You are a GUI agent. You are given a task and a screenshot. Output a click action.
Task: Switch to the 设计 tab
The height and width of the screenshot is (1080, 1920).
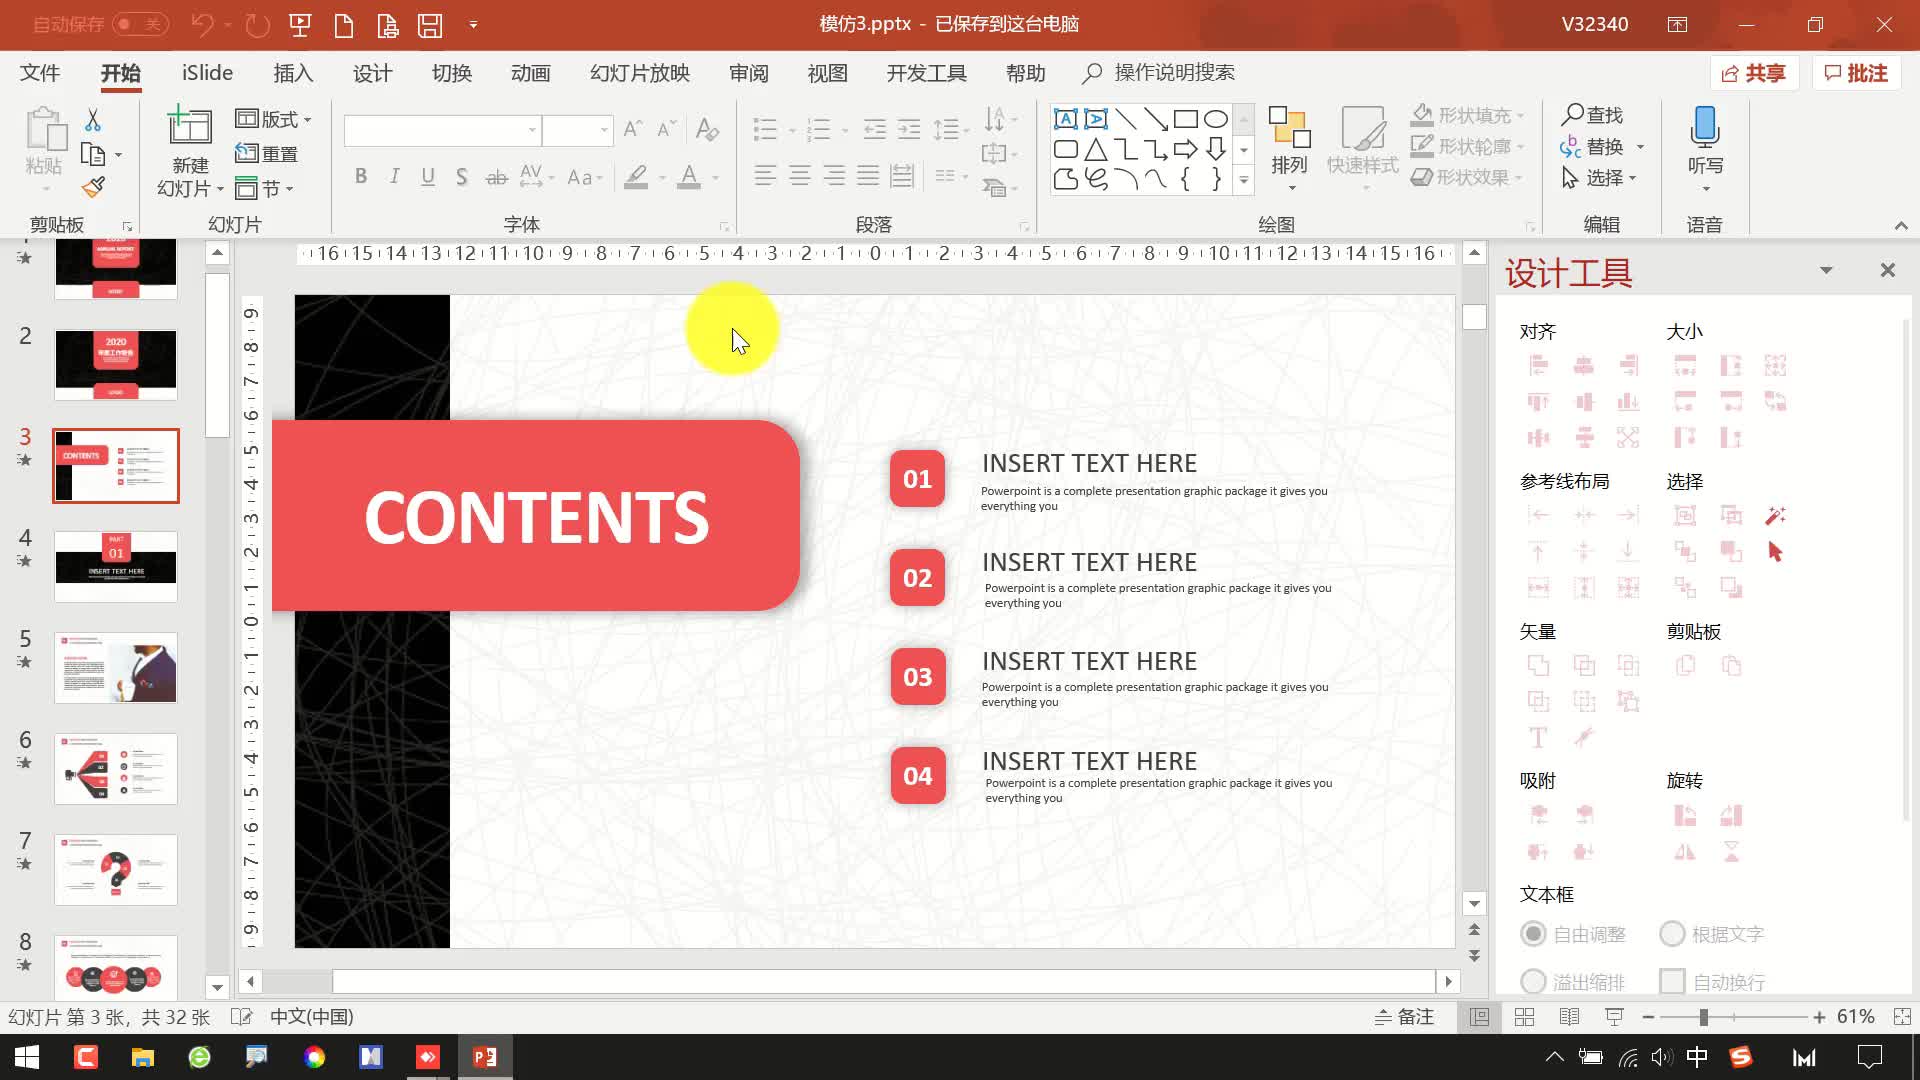pyautogui.click(x=372, y=73)
